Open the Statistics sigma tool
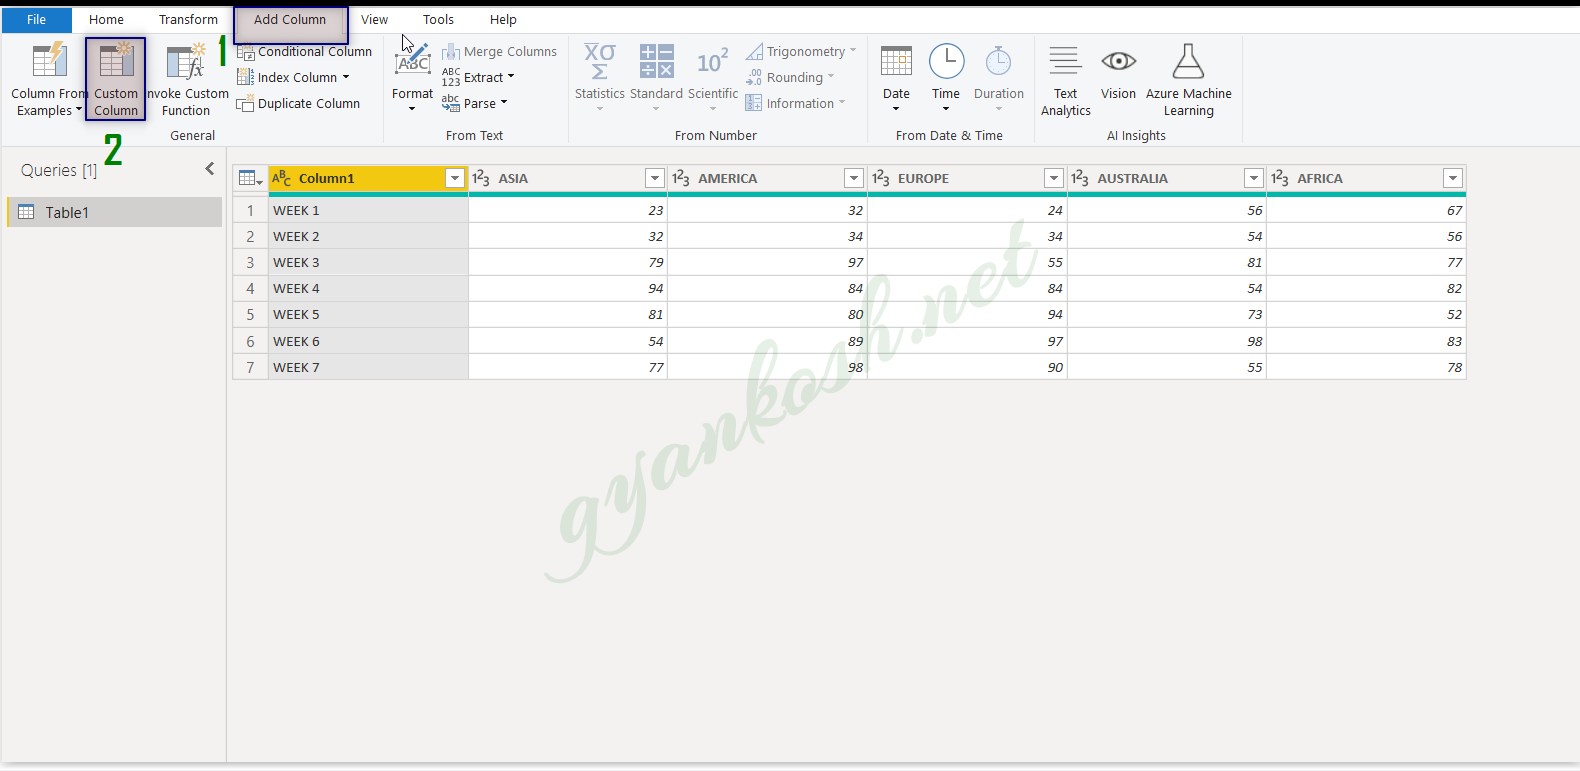The width and height of the screenshot is (1580, 771). 600,77
